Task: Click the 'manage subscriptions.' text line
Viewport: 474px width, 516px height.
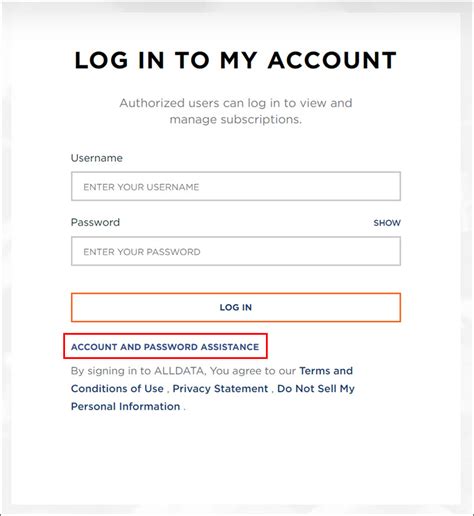Action: click(236, 119)
